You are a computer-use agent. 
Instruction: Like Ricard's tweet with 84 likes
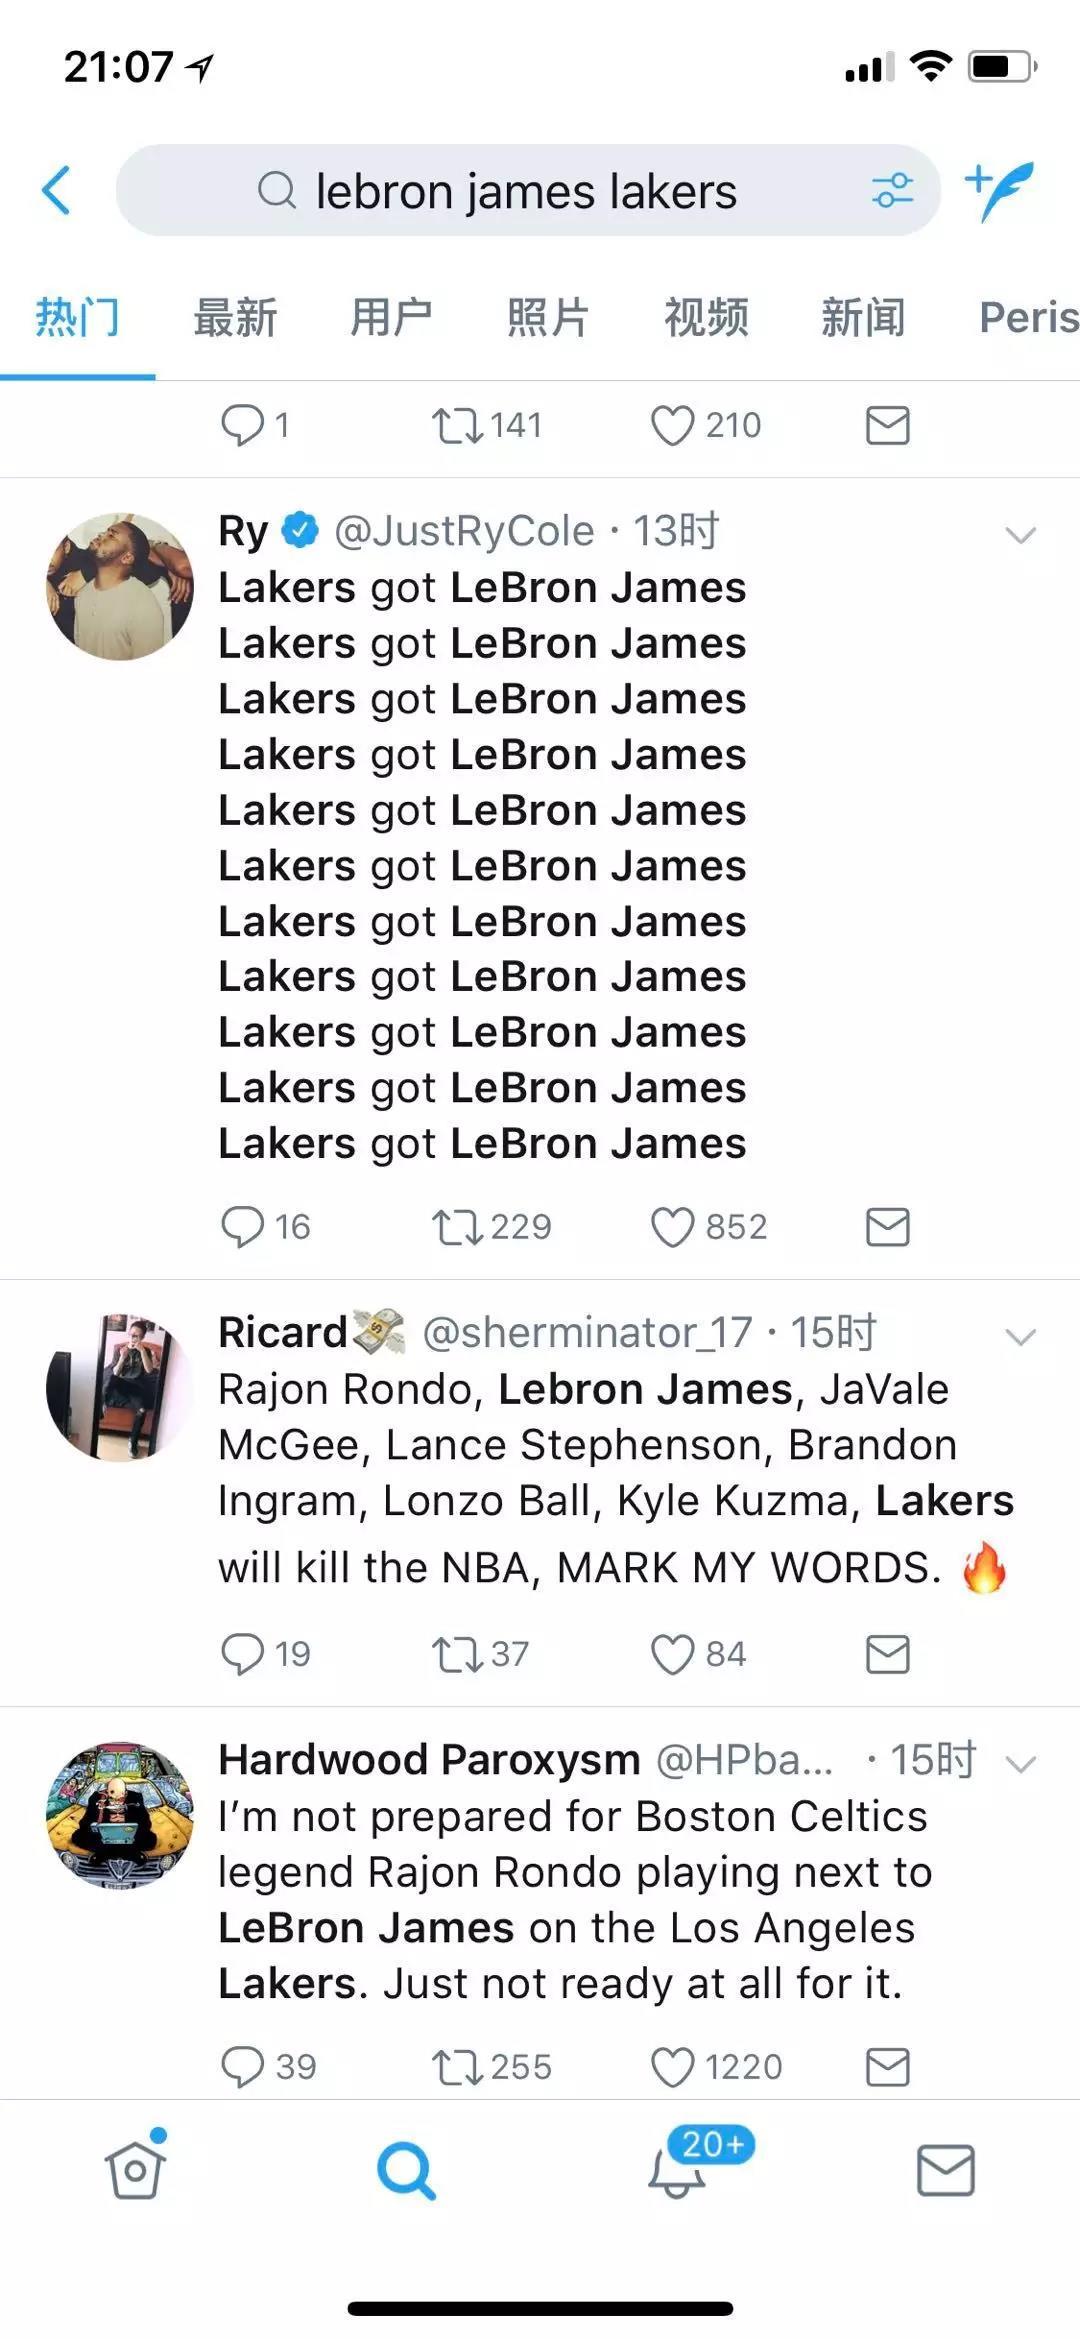tap(672, 1654)
